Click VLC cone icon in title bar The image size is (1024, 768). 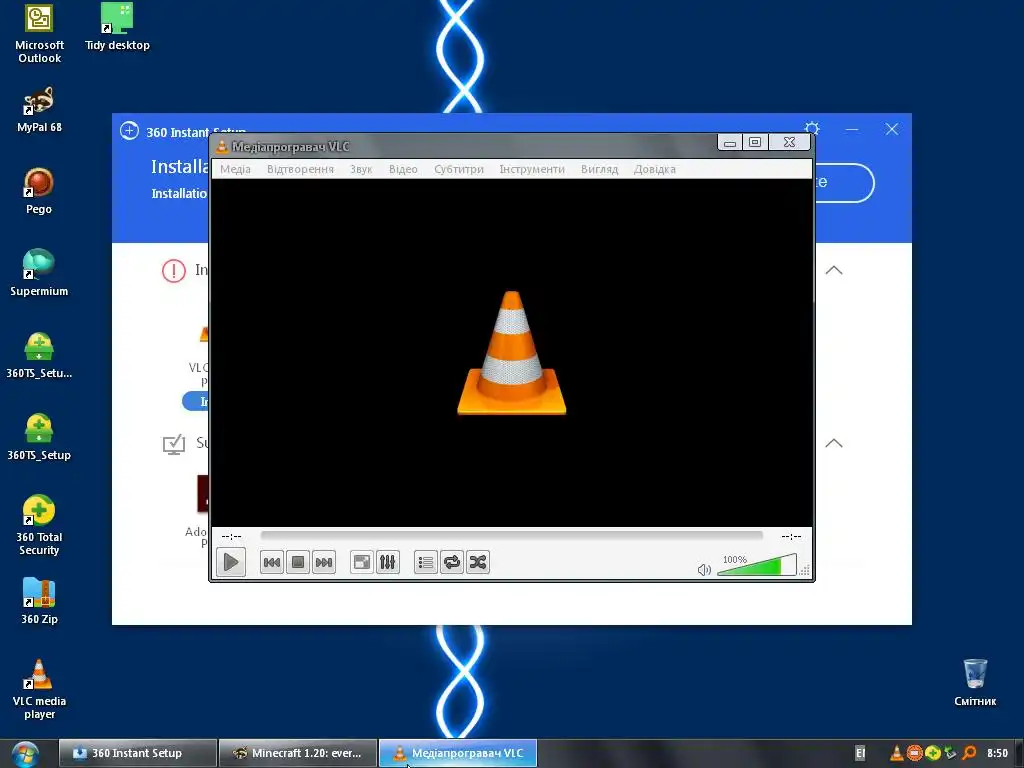(x=221, y=146)
